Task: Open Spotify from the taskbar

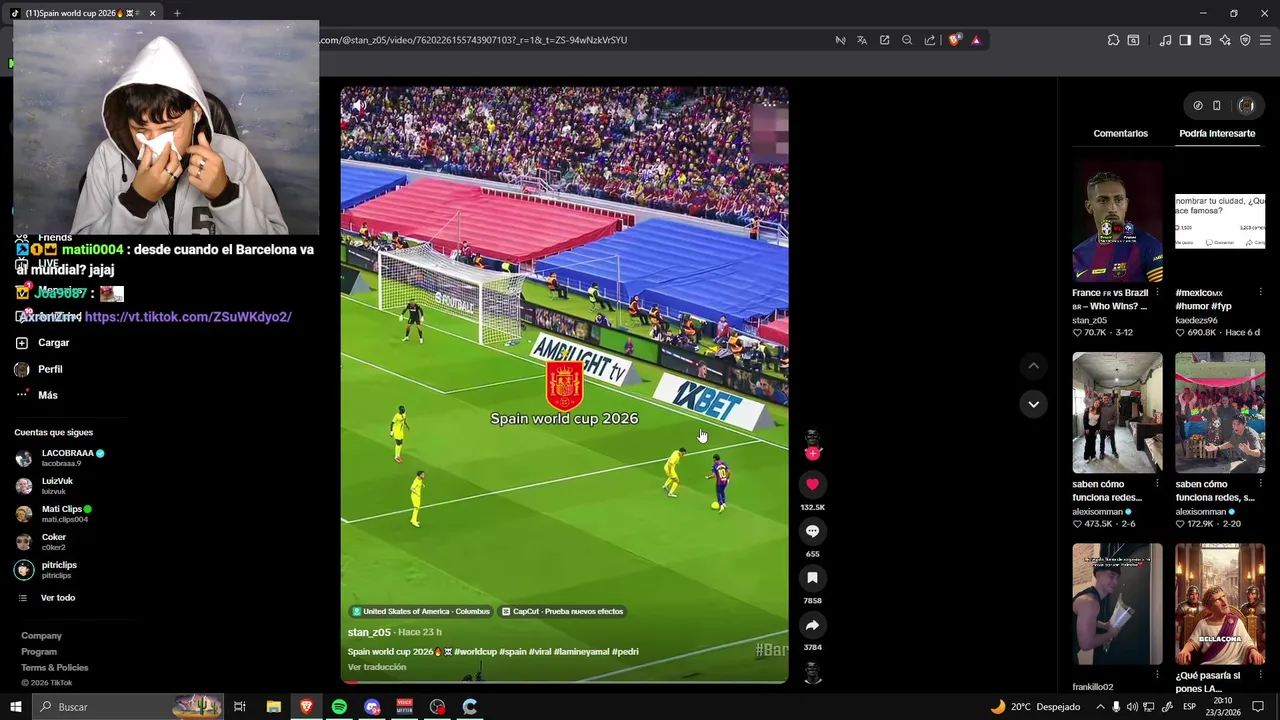Action: [x=339, y=707]
